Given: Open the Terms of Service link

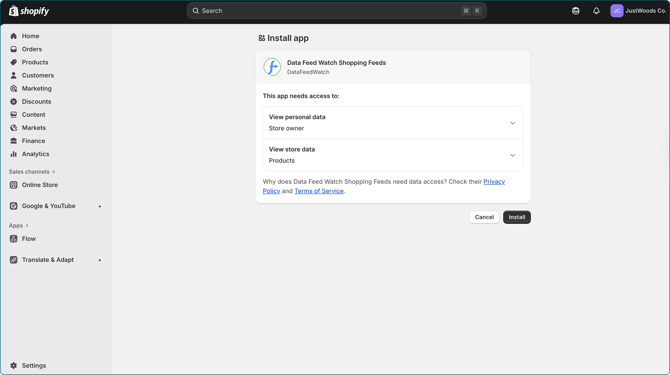Looking at the screenshot, I should [x=319, y=191].
